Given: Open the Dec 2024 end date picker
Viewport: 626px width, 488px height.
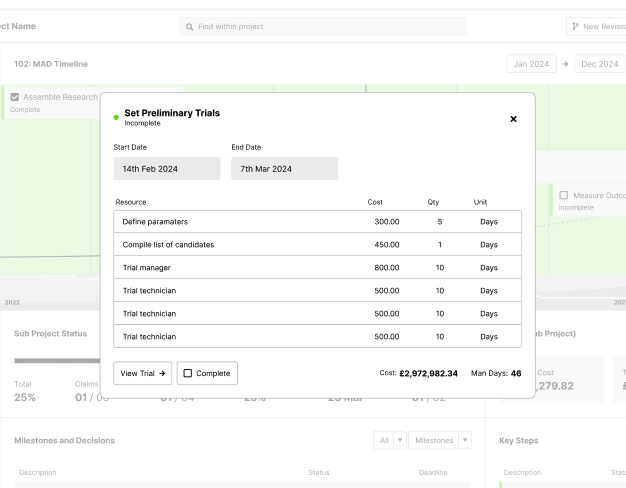Looking at the screenshot, I should pyautogui.click(x=600, y=64).
